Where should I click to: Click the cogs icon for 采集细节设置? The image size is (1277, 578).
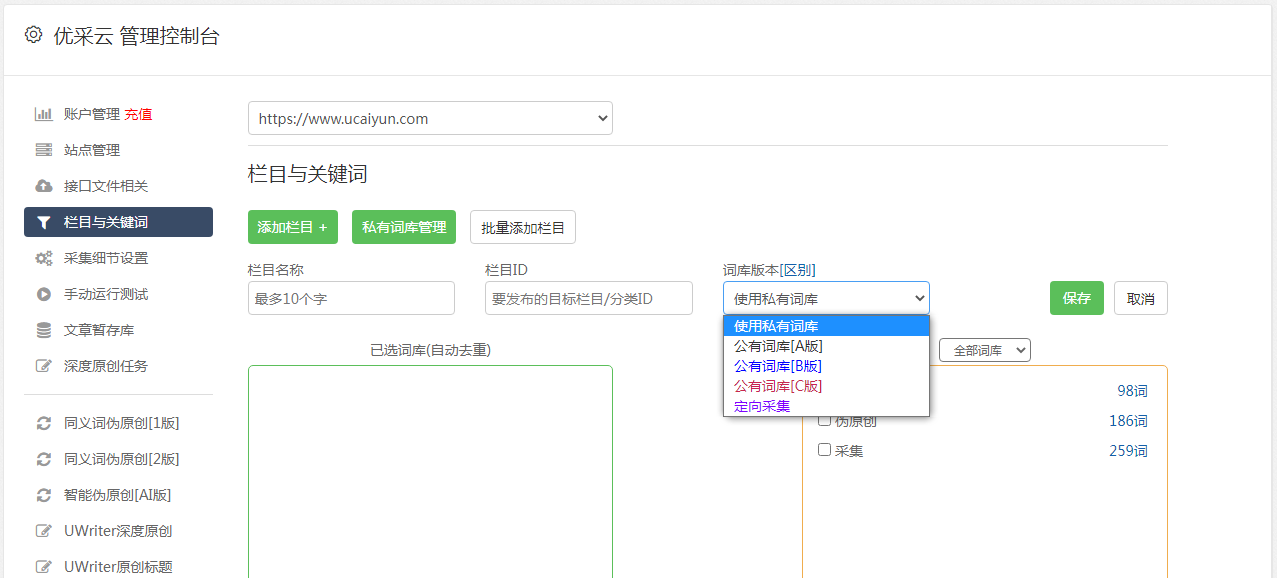[44, 258]
